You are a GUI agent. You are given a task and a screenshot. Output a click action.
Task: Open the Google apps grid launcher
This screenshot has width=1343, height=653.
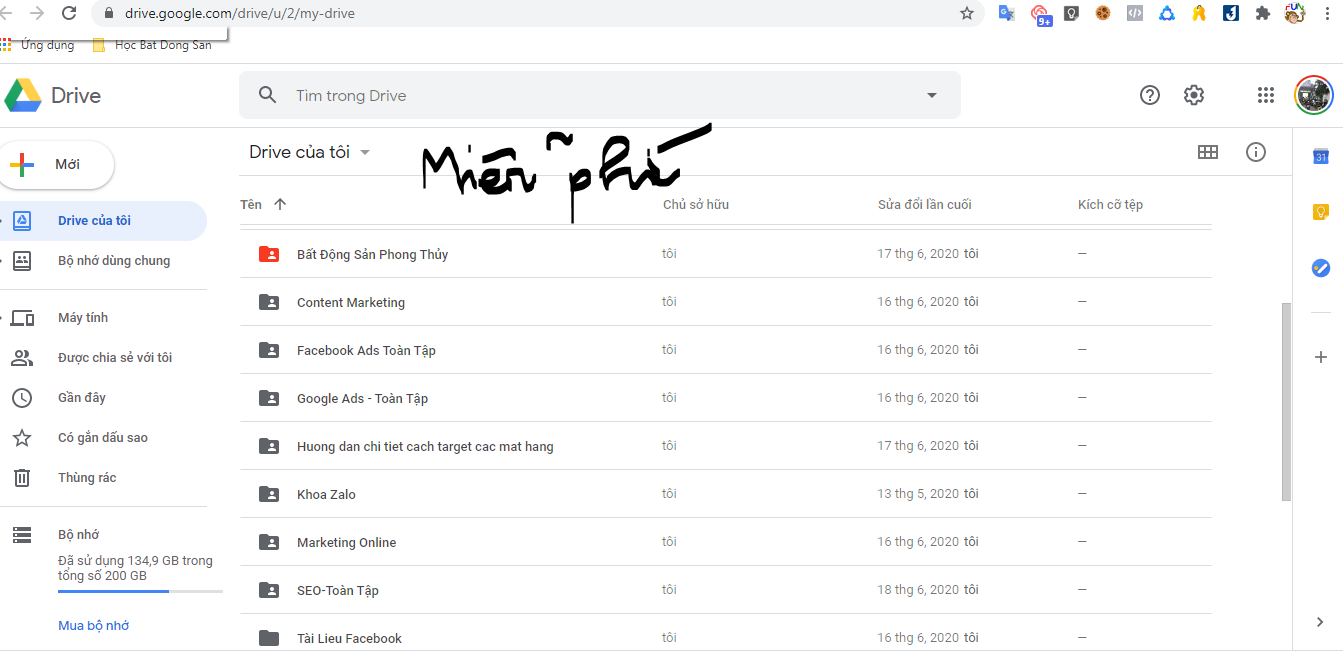1266,95
